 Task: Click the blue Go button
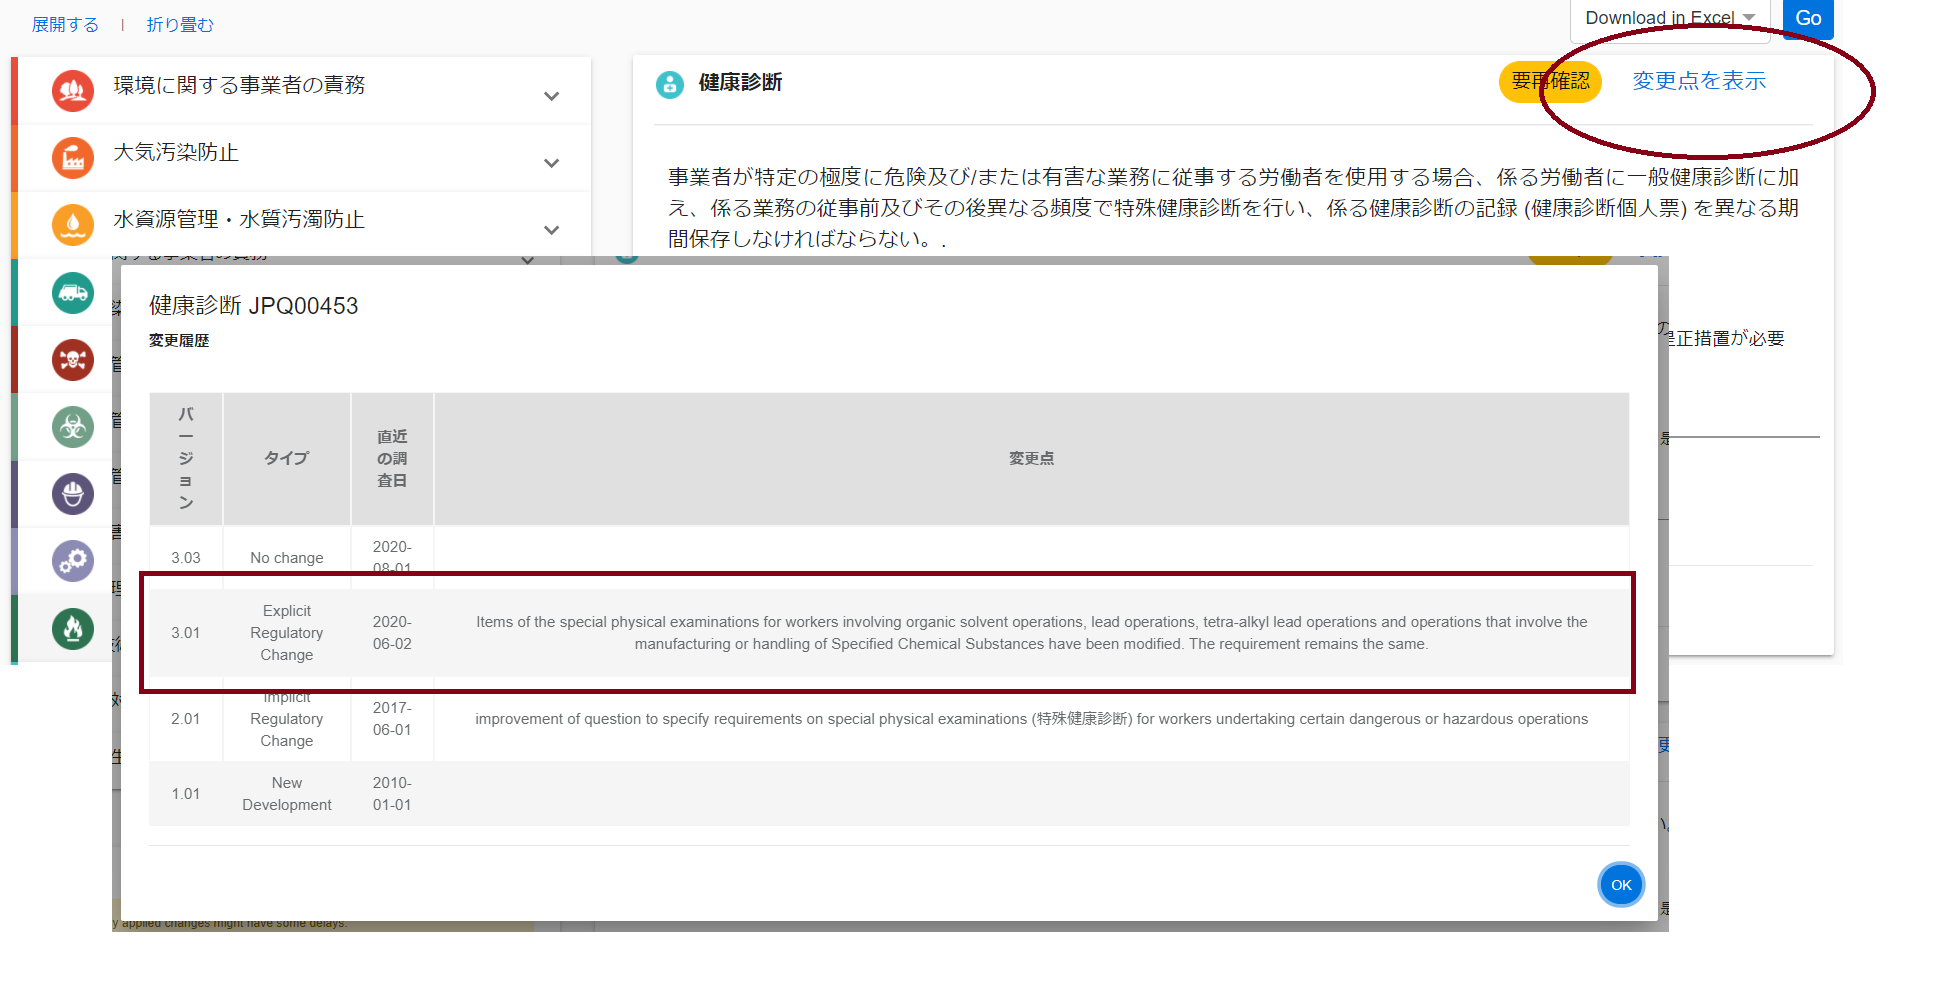1808,18
